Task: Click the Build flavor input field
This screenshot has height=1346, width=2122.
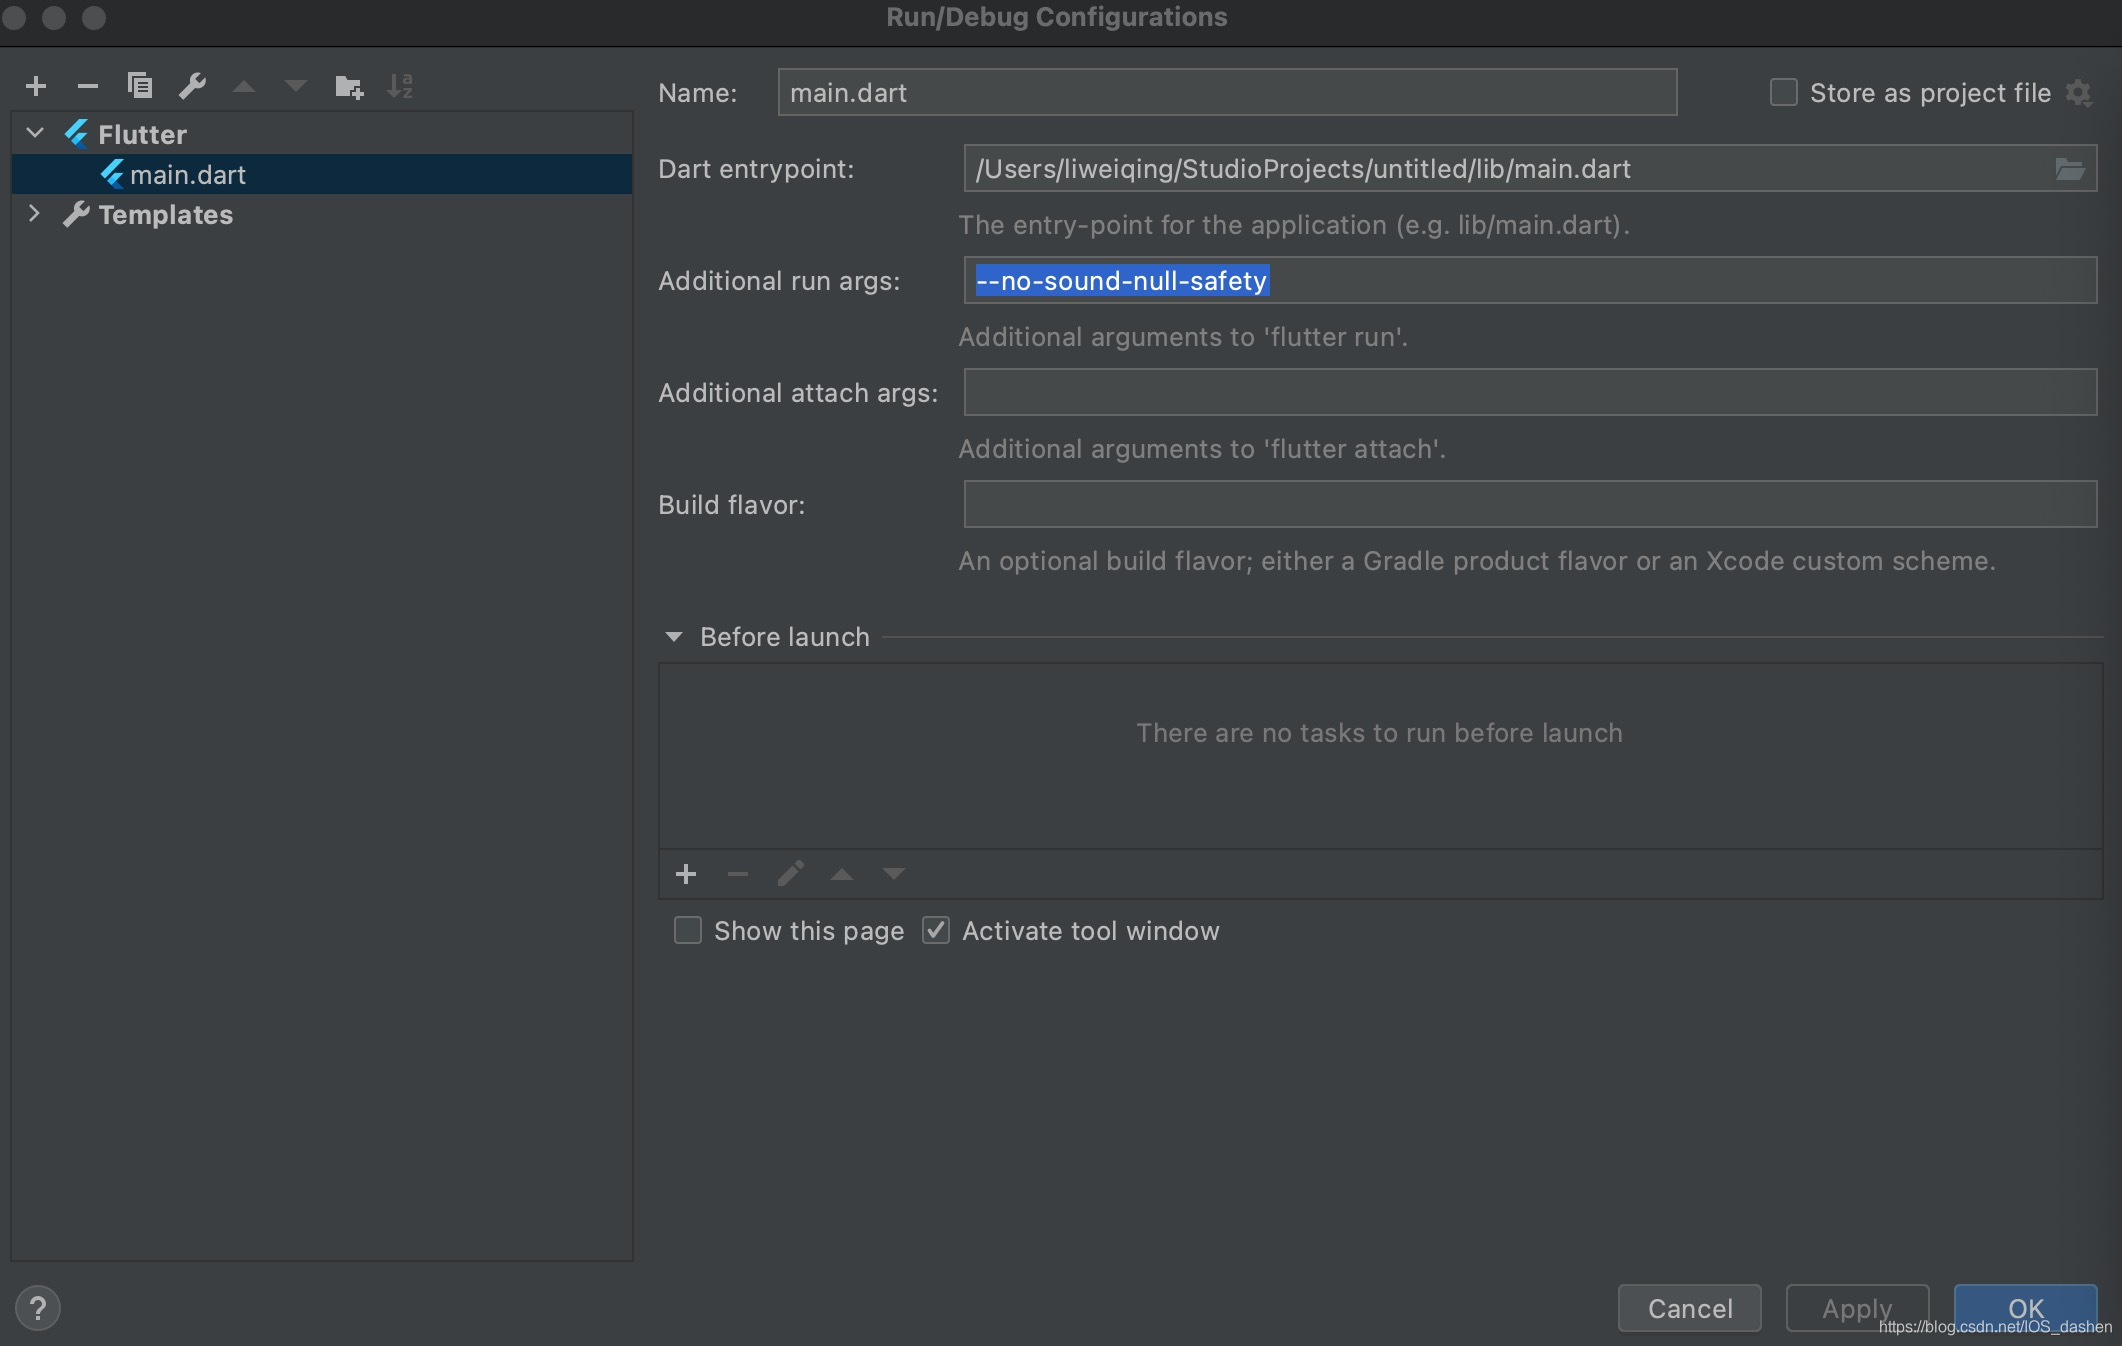Action: (x=1529, y=504)
